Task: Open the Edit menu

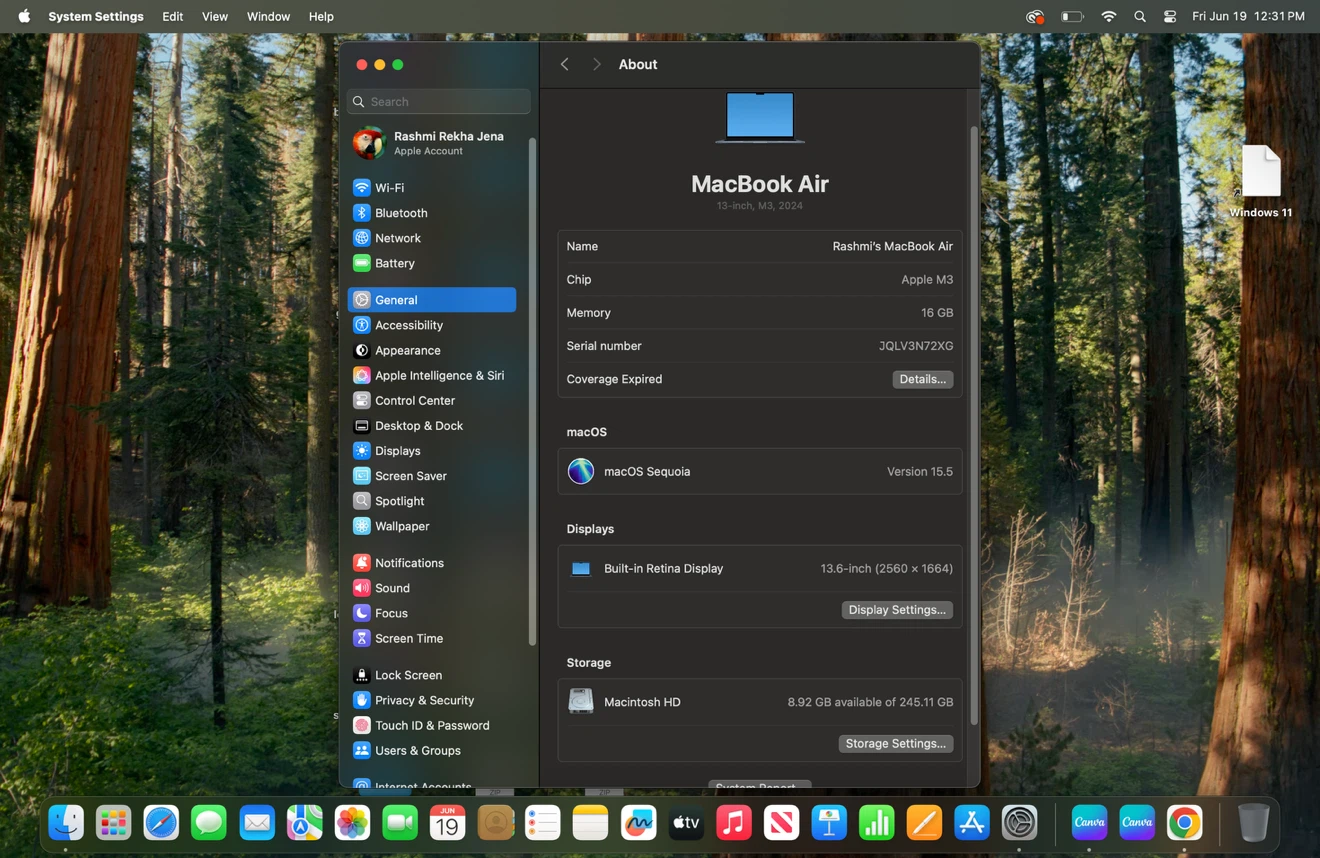Action: [173, 16]
